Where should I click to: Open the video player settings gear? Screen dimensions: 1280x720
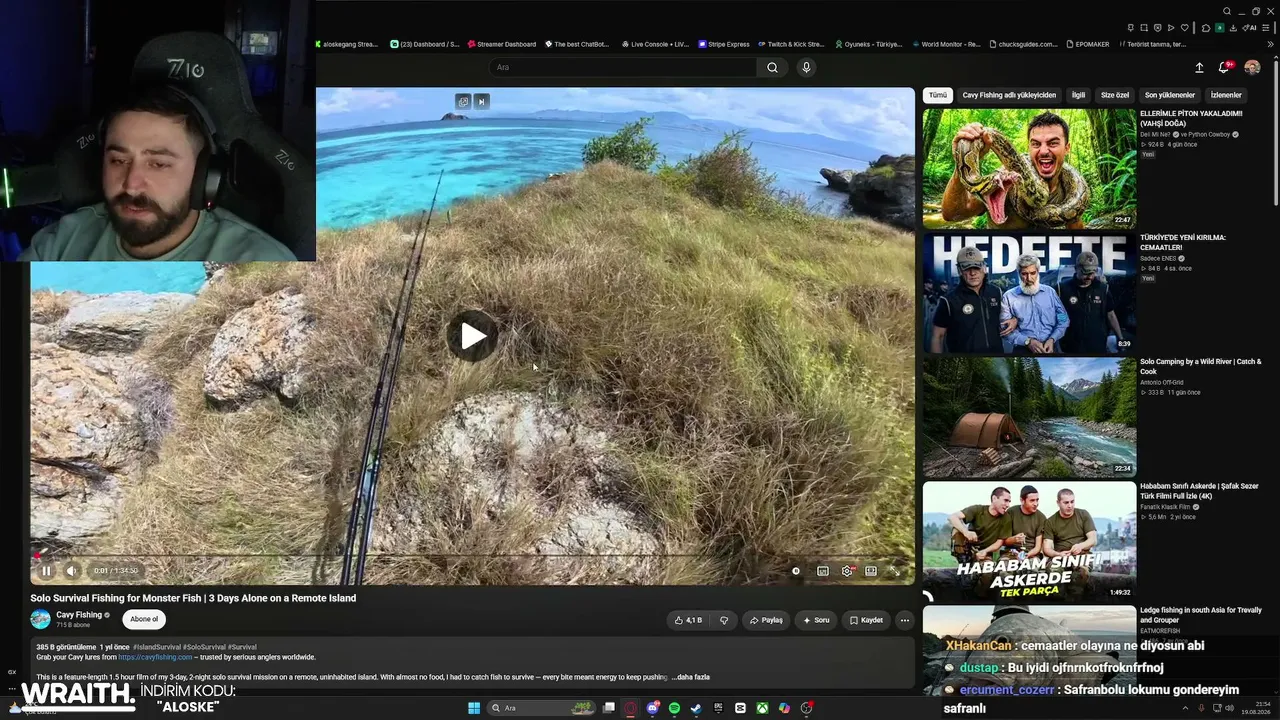(x=847, y=571)
